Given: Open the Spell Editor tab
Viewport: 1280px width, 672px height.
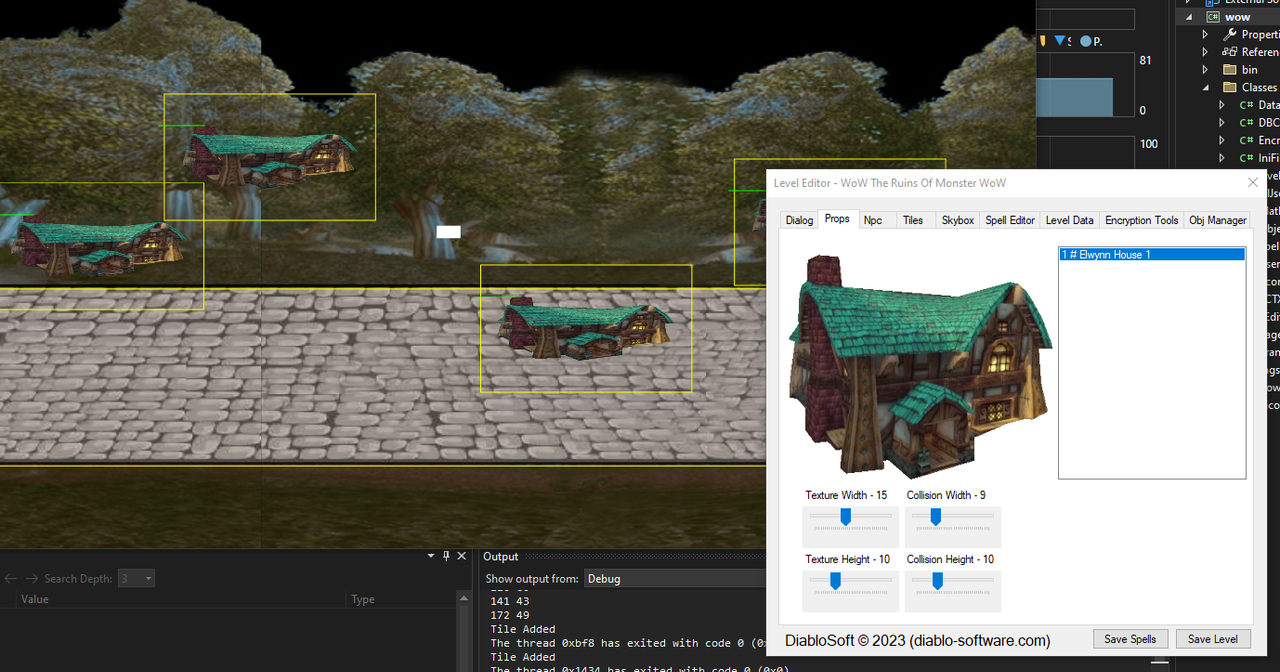Looking at the screenshot, I should [x=1010, y=220].
